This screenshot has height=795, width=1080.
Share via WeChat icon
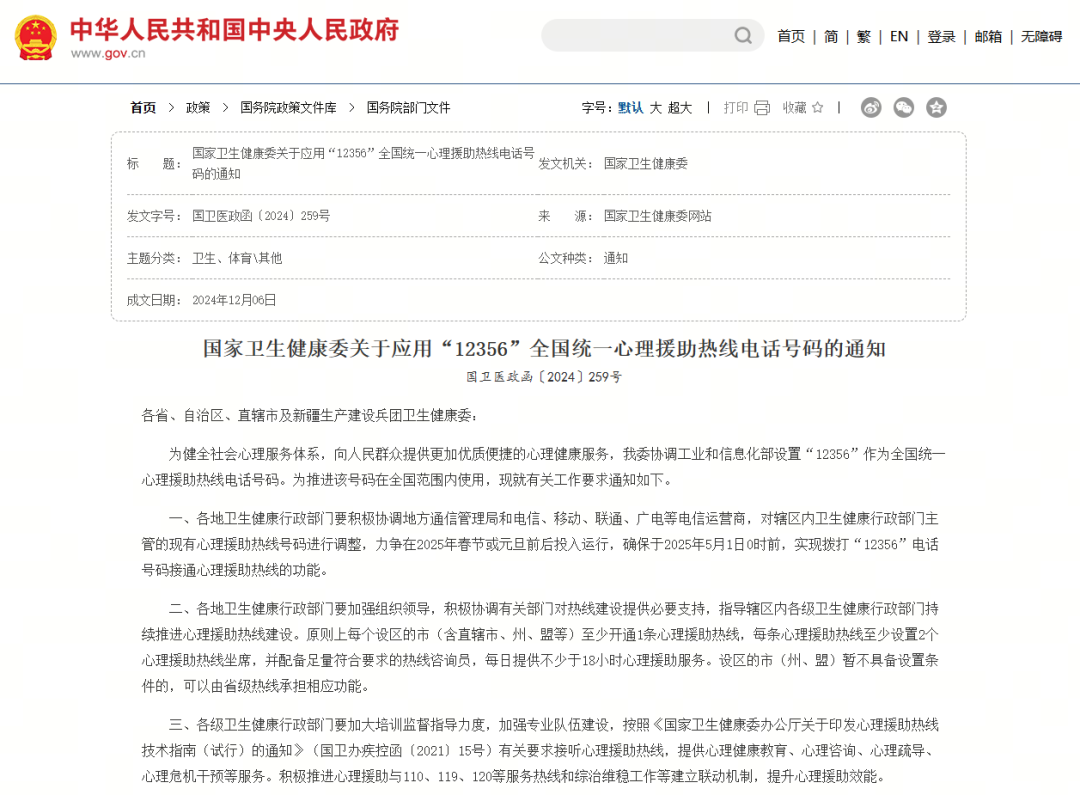[x=904, y=107]
